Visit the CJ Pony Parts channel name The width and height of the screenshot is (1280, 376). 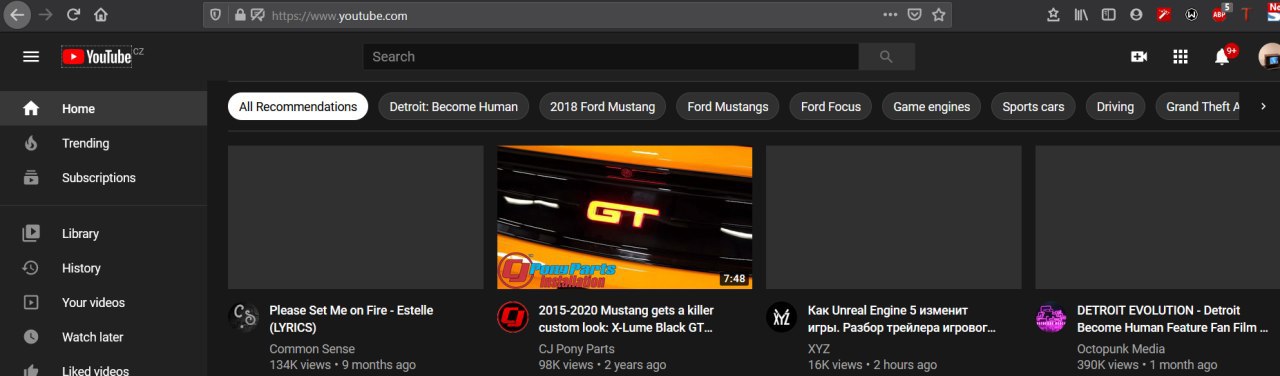click(x=580, y=349)
